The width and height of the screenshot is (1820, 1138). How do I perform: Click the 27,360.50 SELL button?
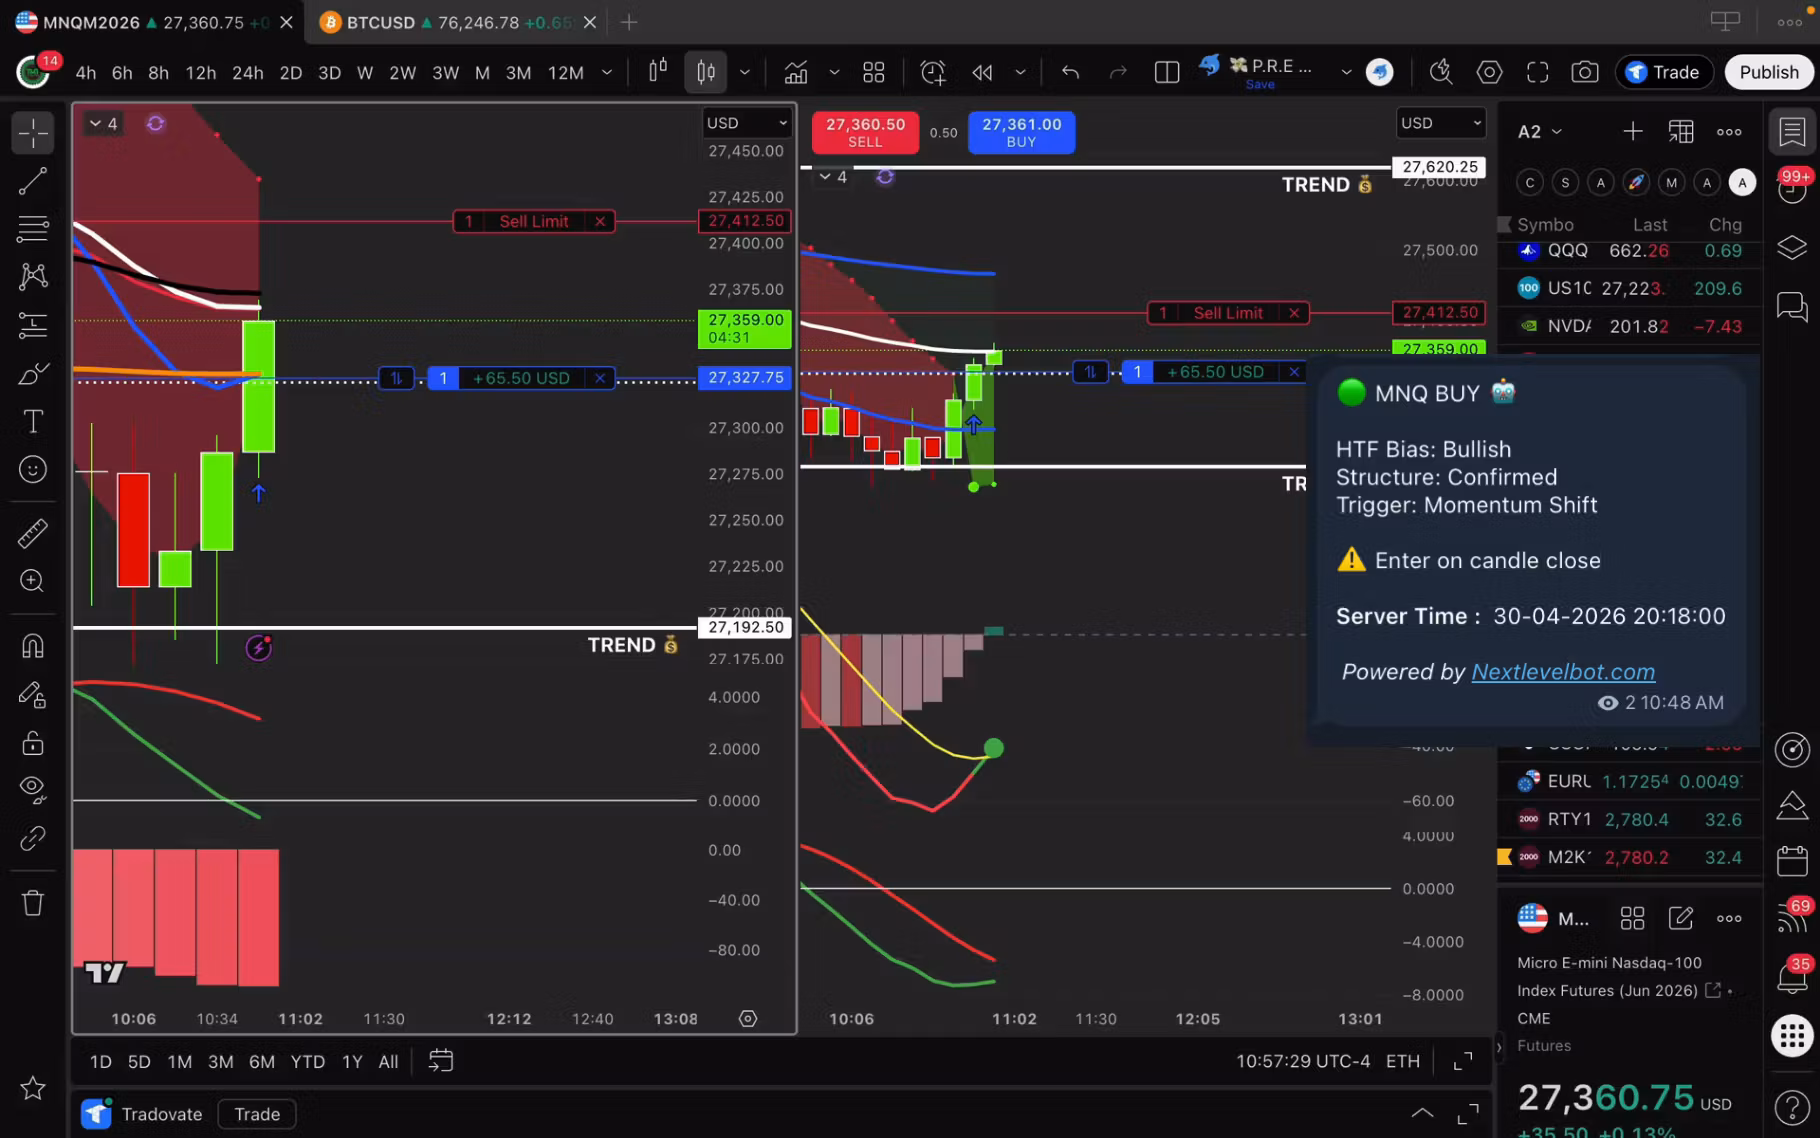point(865,132)
